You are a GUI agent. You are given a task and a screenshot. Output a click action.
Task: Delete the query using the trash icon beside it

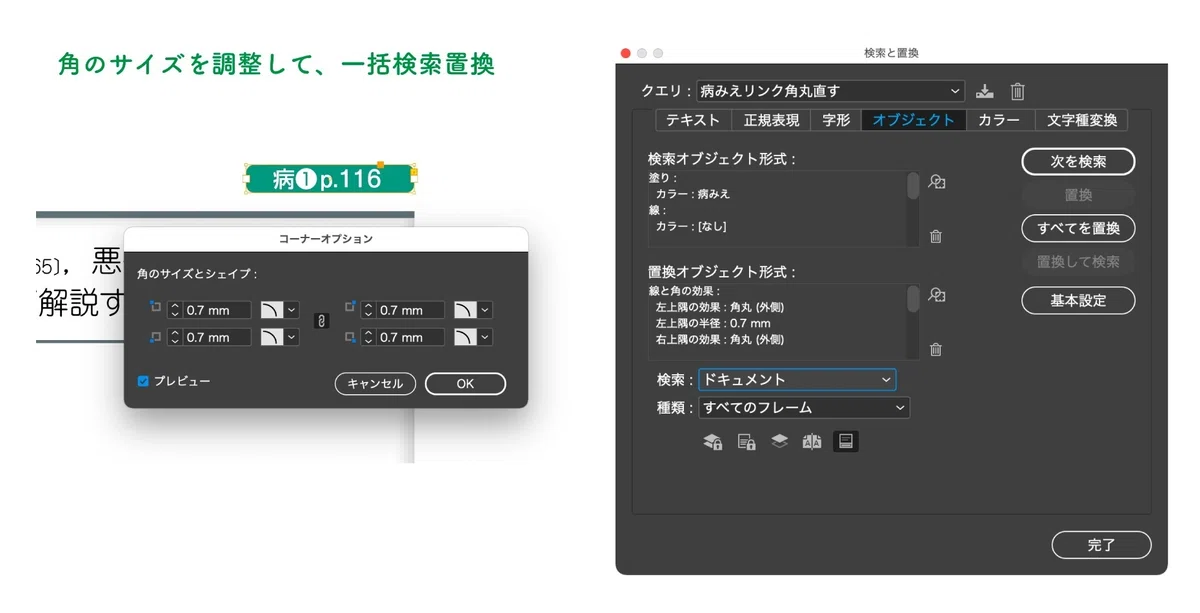1018,91
